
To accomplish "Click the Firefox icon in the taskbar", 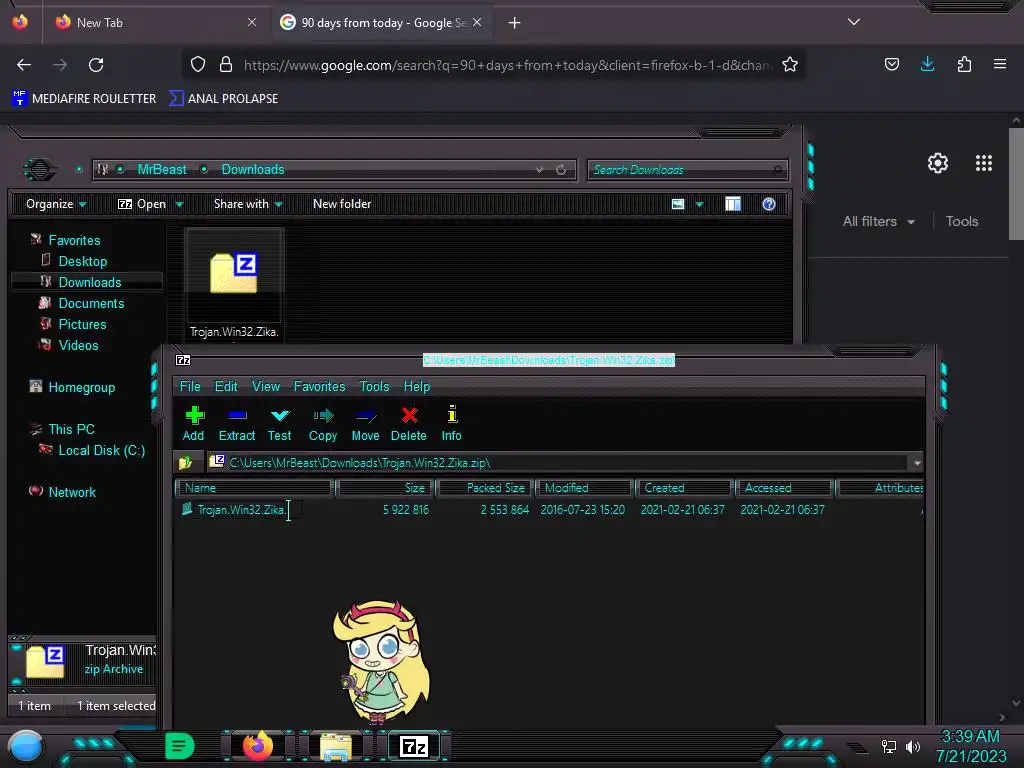I will click(257, 745).
